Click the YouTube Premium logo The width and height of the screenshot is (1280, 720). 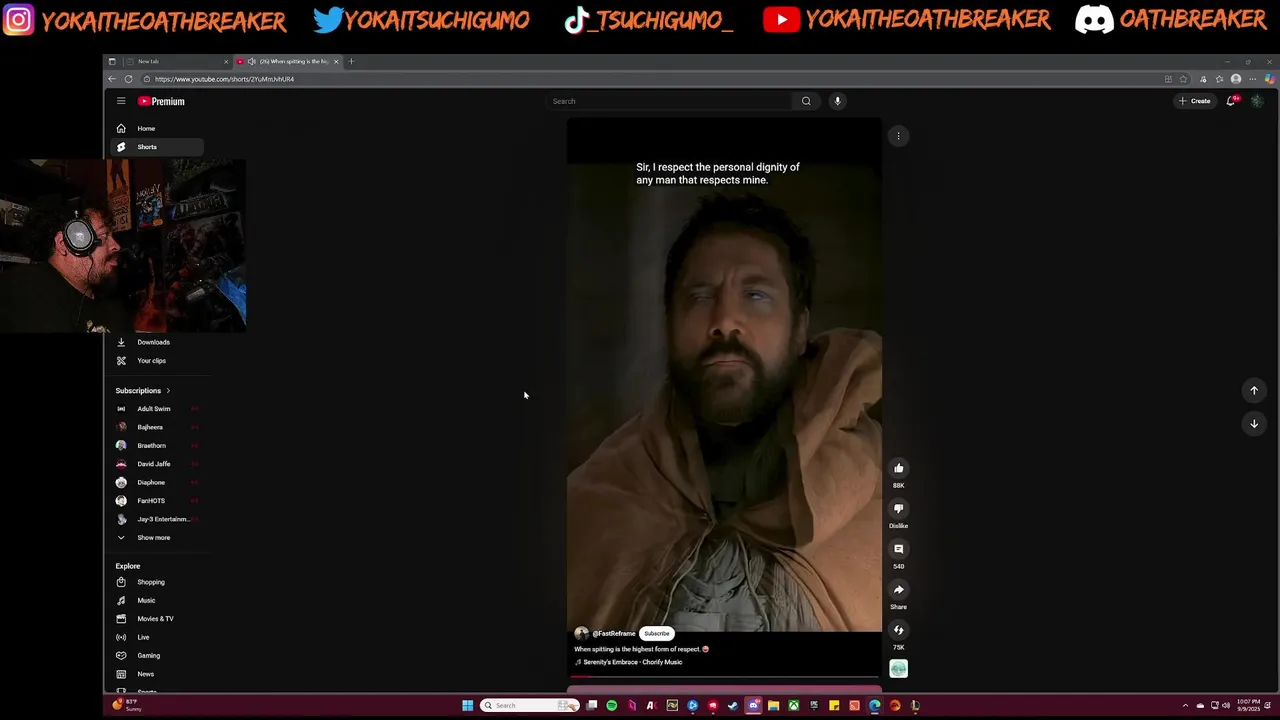(161, 101)
